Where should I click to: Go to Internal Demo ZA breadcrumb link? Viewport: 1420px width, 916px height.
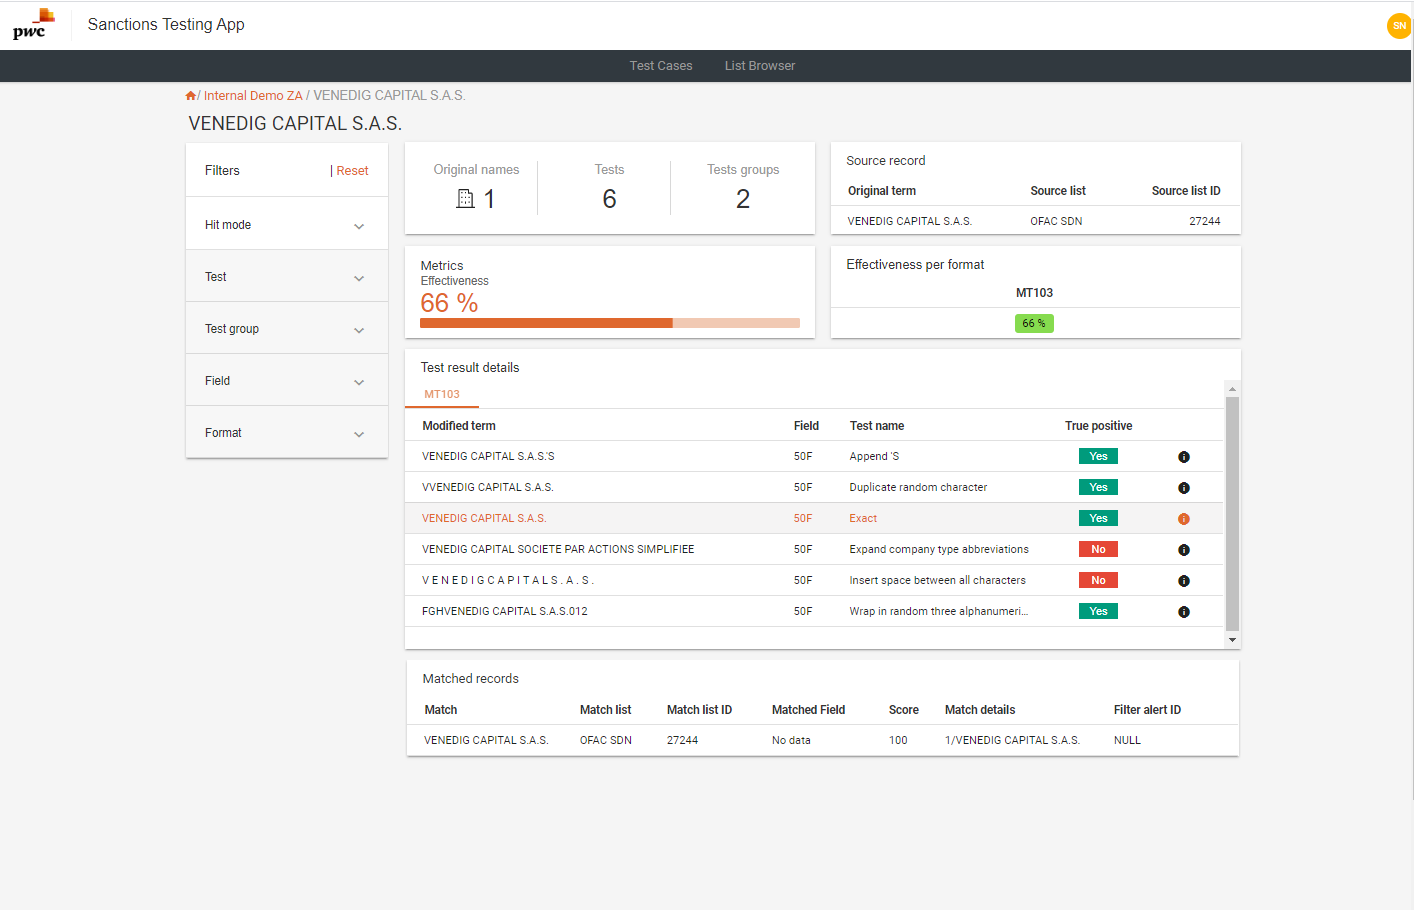coord(252,96)
